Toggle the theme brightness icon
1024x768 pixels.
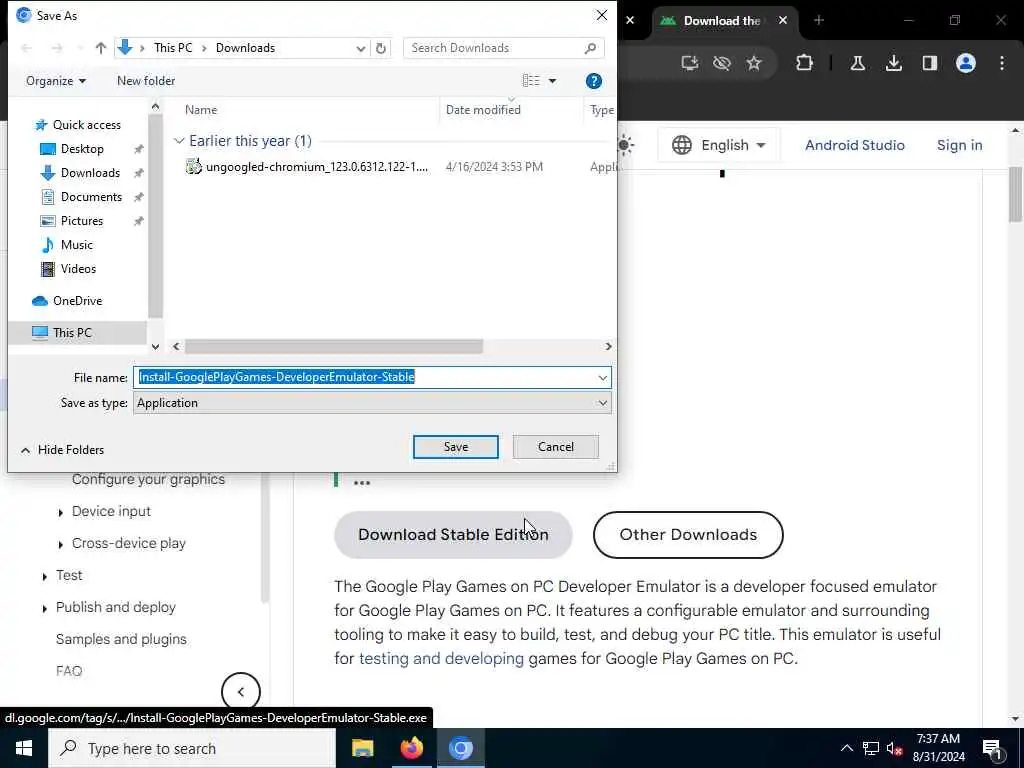click(625, 145)
